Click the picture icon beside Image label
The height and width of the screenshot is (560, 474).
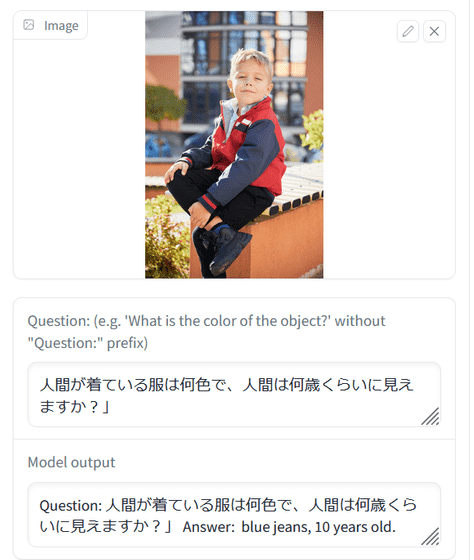tap(29, 25)
